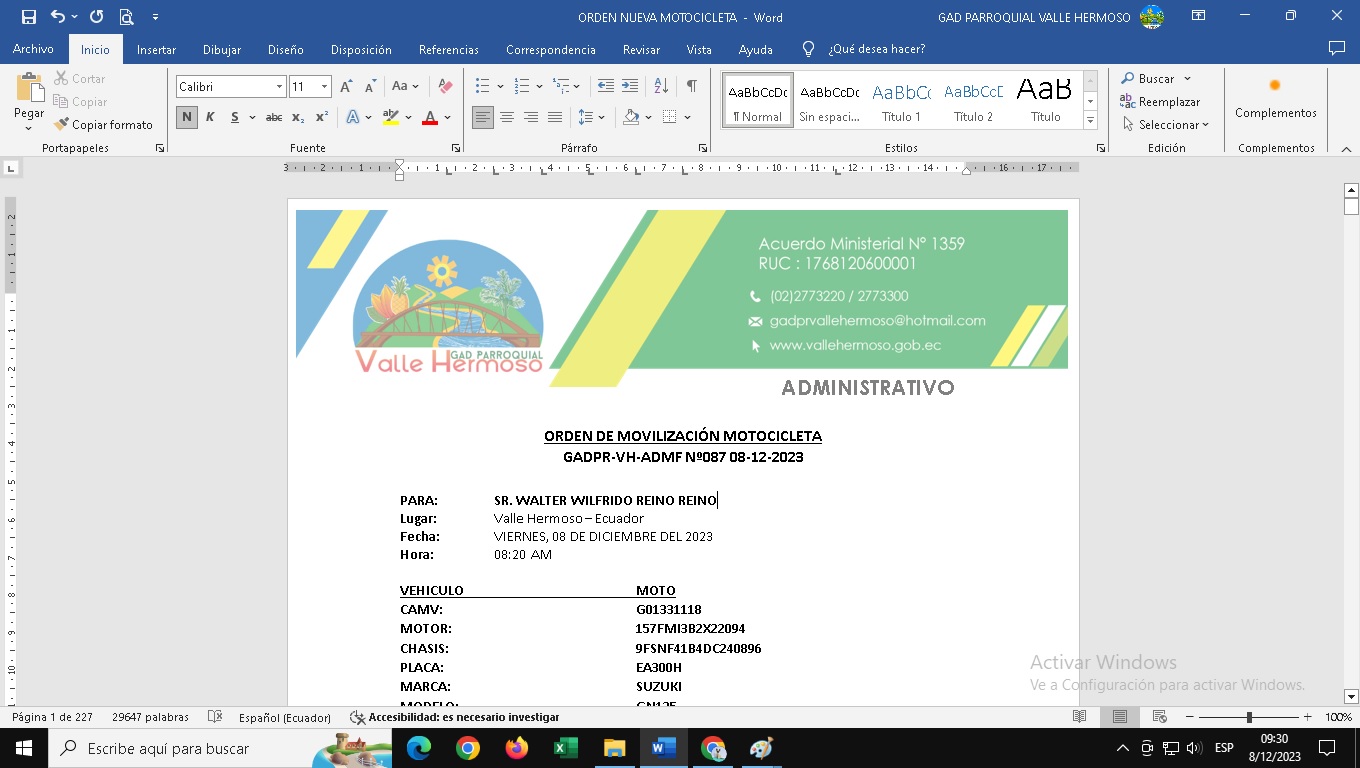Click the Clear Formatting eraser icon
1360x768 pixels.
click(x=446, y=87)
